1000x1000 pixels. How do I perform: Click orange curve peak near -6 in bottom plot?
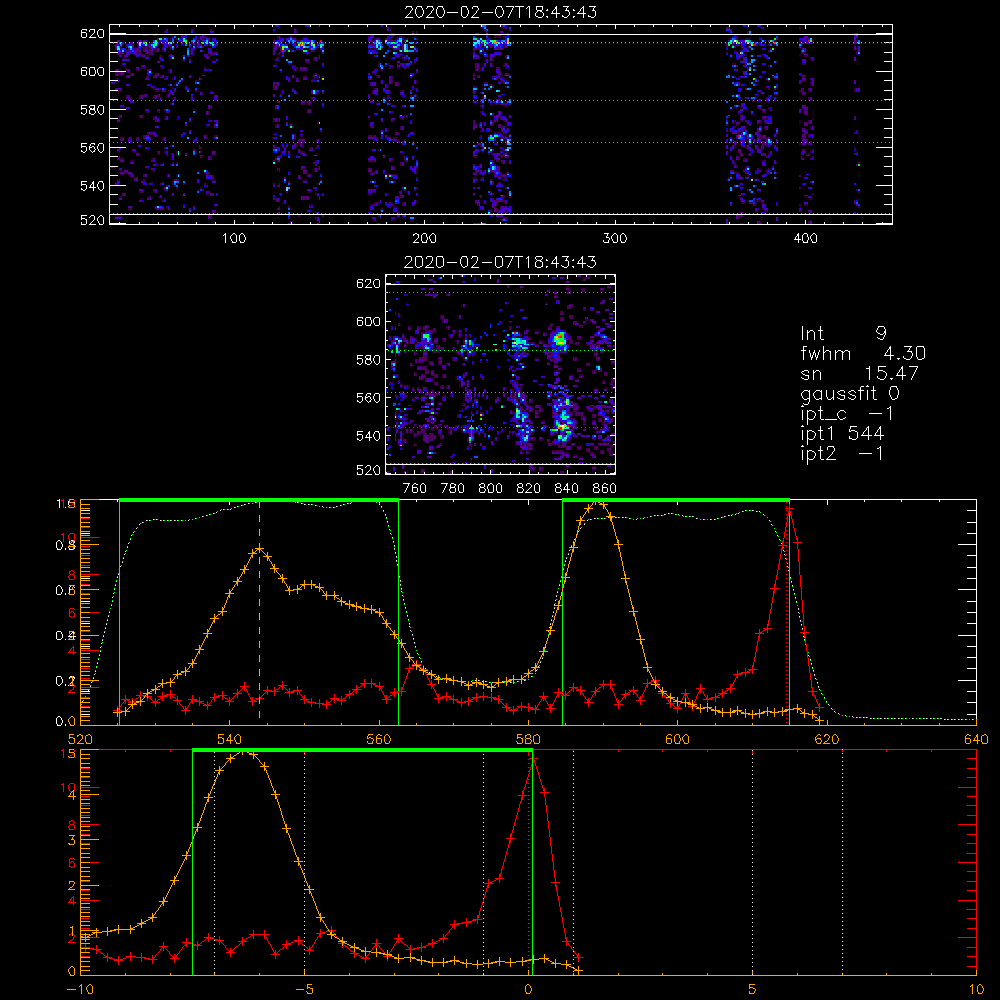point(242,753)
